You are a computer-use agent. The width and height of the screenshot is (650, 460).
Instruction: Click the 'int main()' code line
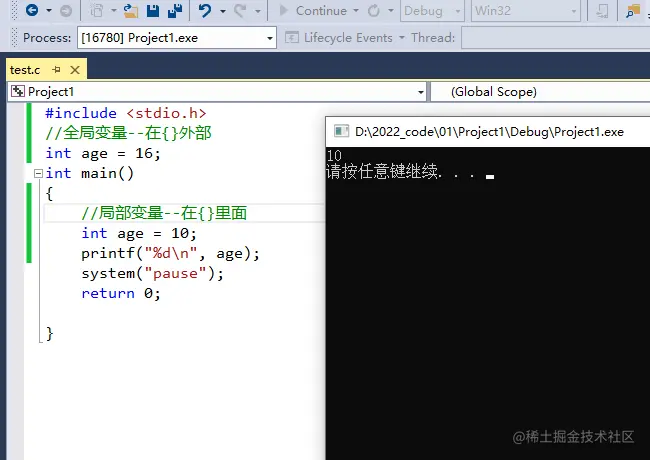(90, 173)
